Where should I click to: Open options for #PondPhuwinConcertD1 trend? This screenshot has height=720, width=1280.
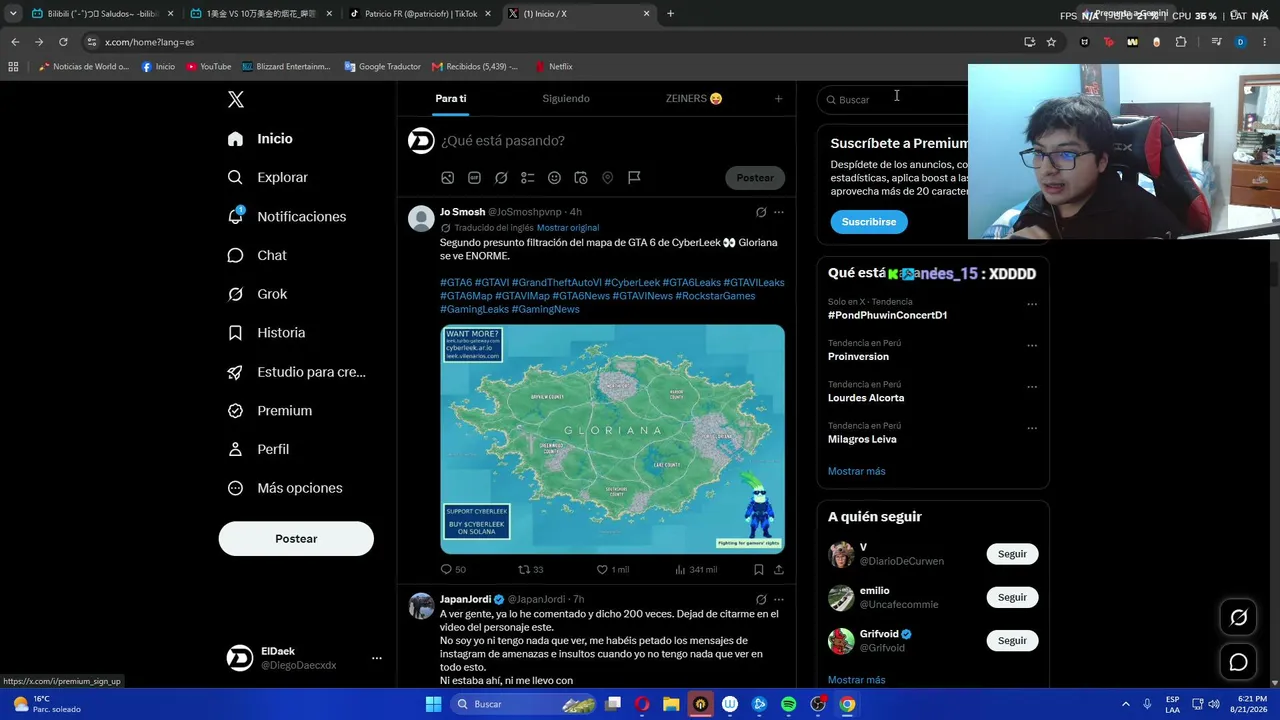click(x=1032, y=304)
